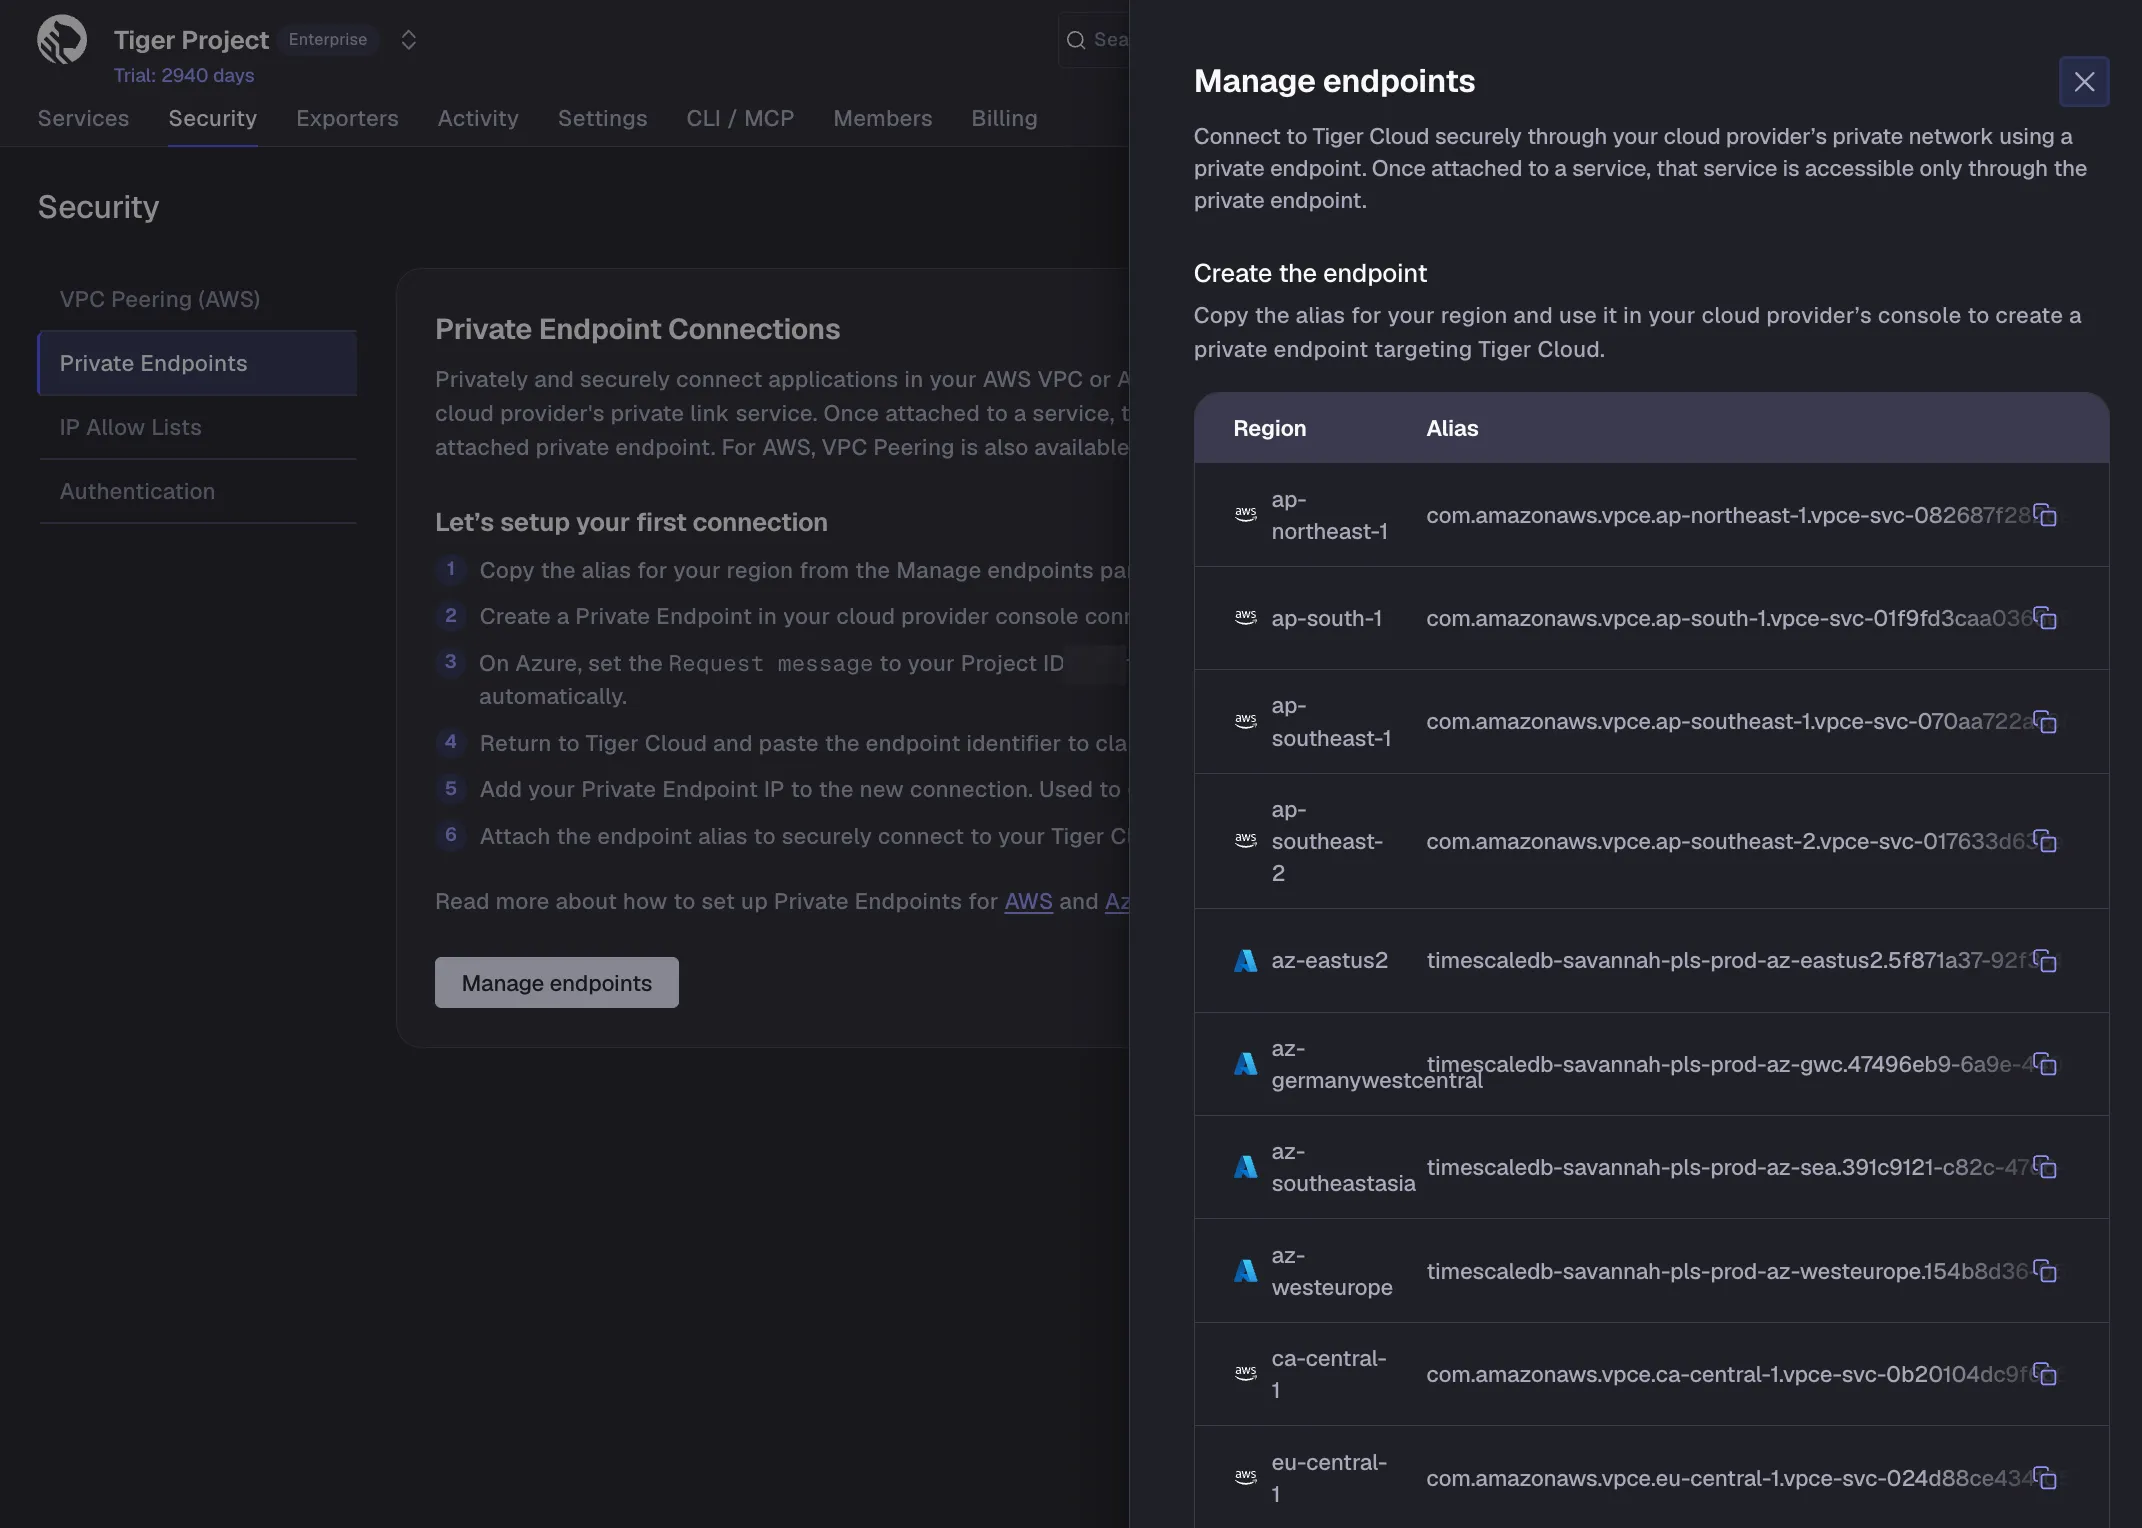Image resolution: width=2142 pixels, height=1528 pixels.
Task: Click Azure icon beside az-westeurope
Action: (x=1245, y=1271)
